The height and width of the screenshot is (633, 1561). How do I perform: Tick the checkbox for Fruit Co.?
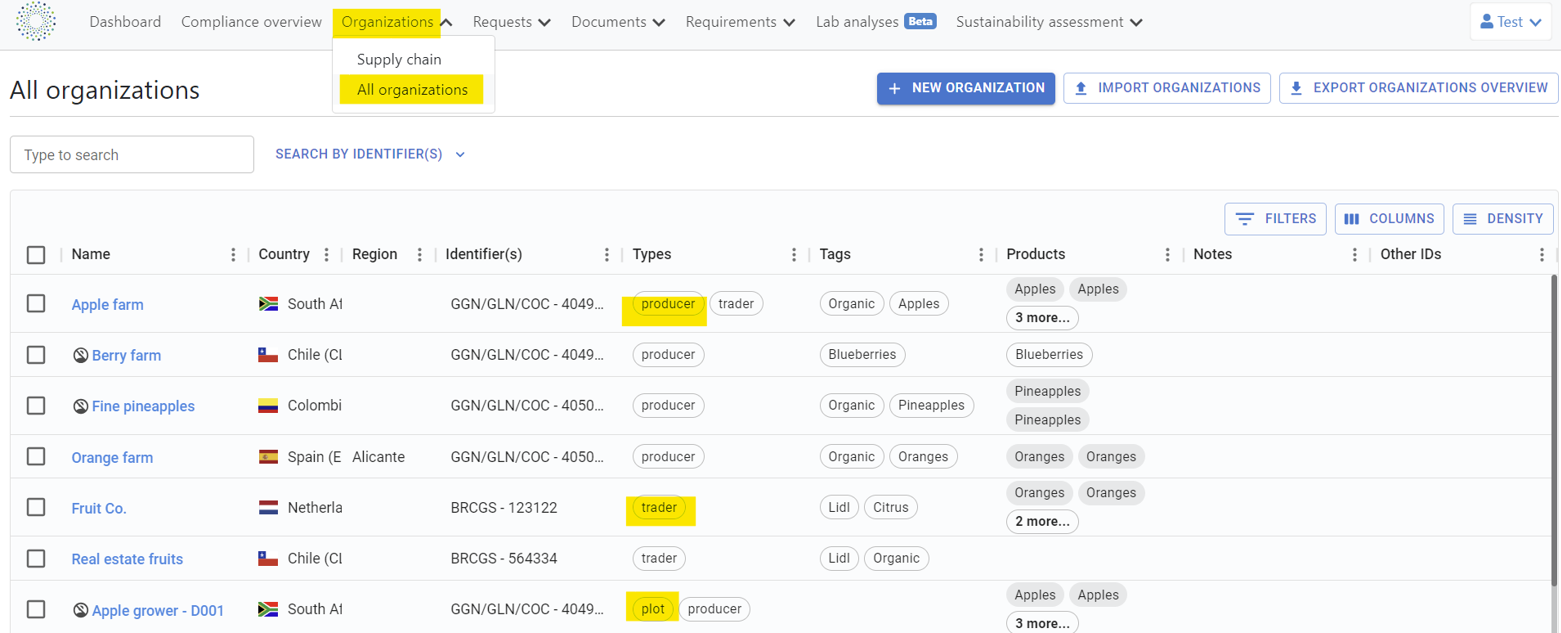tap(36, 507)
